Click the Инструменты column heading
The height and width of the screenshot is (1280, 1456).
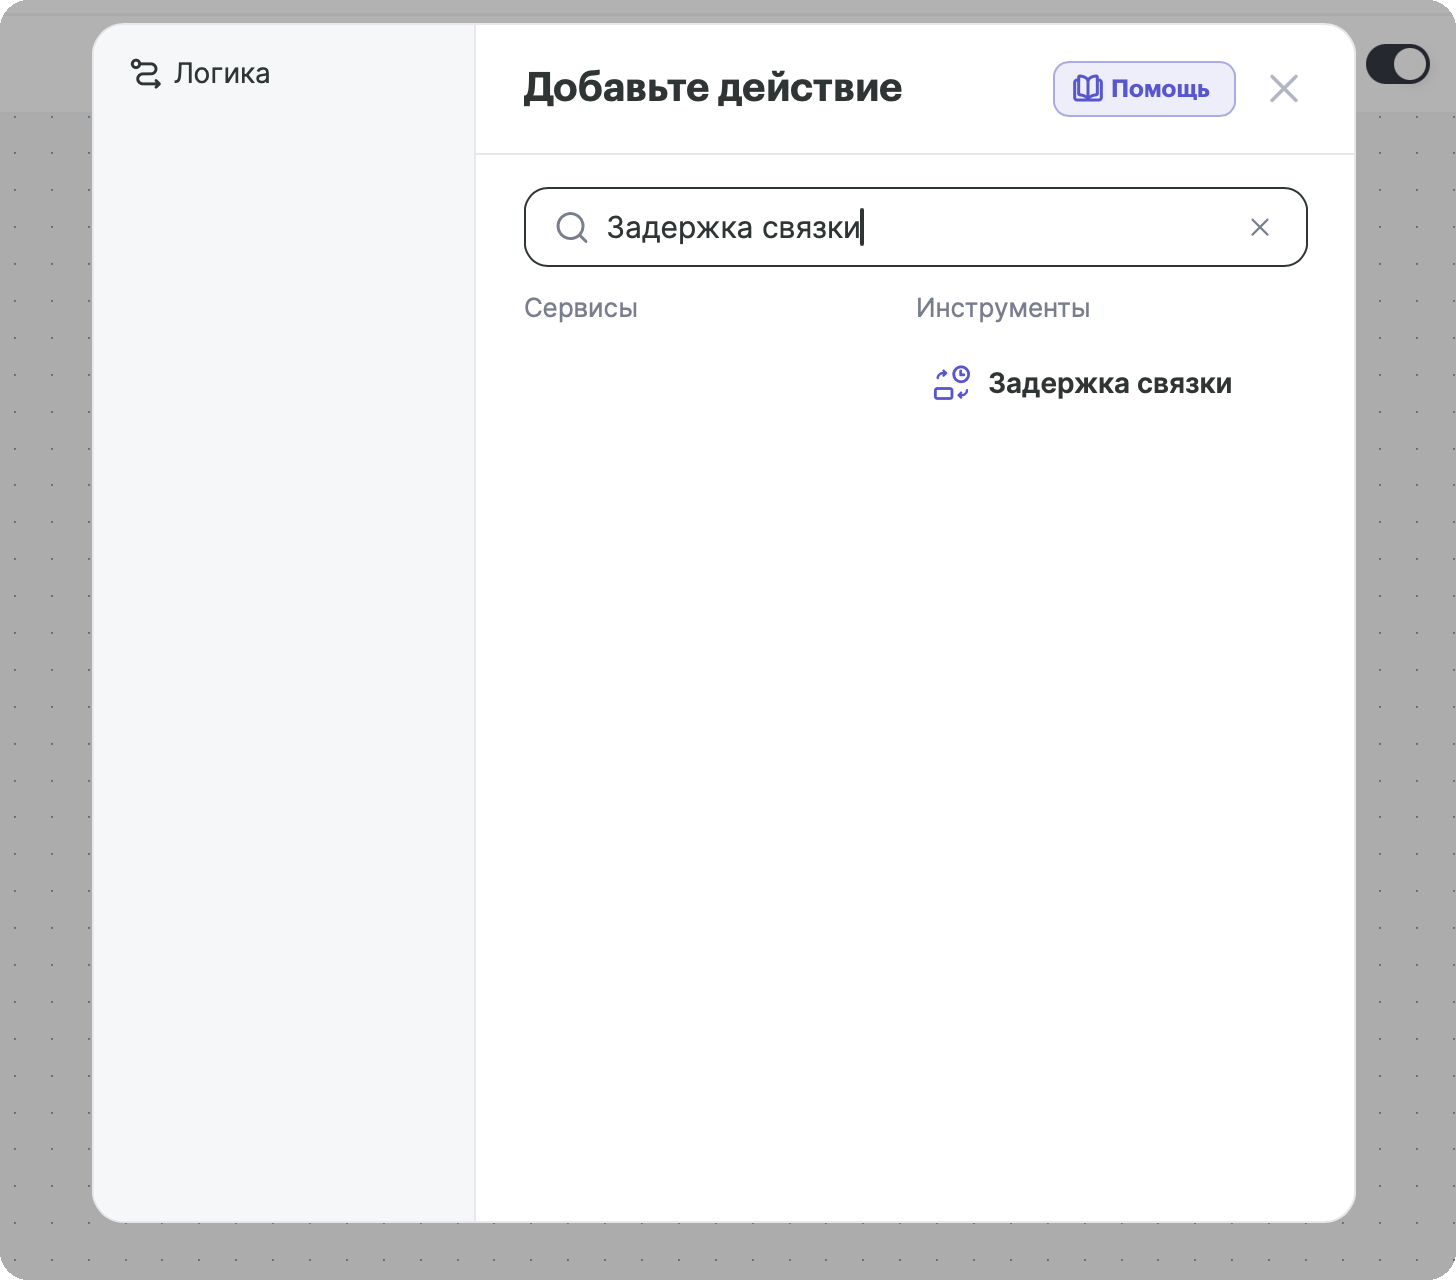point(1003,308)
